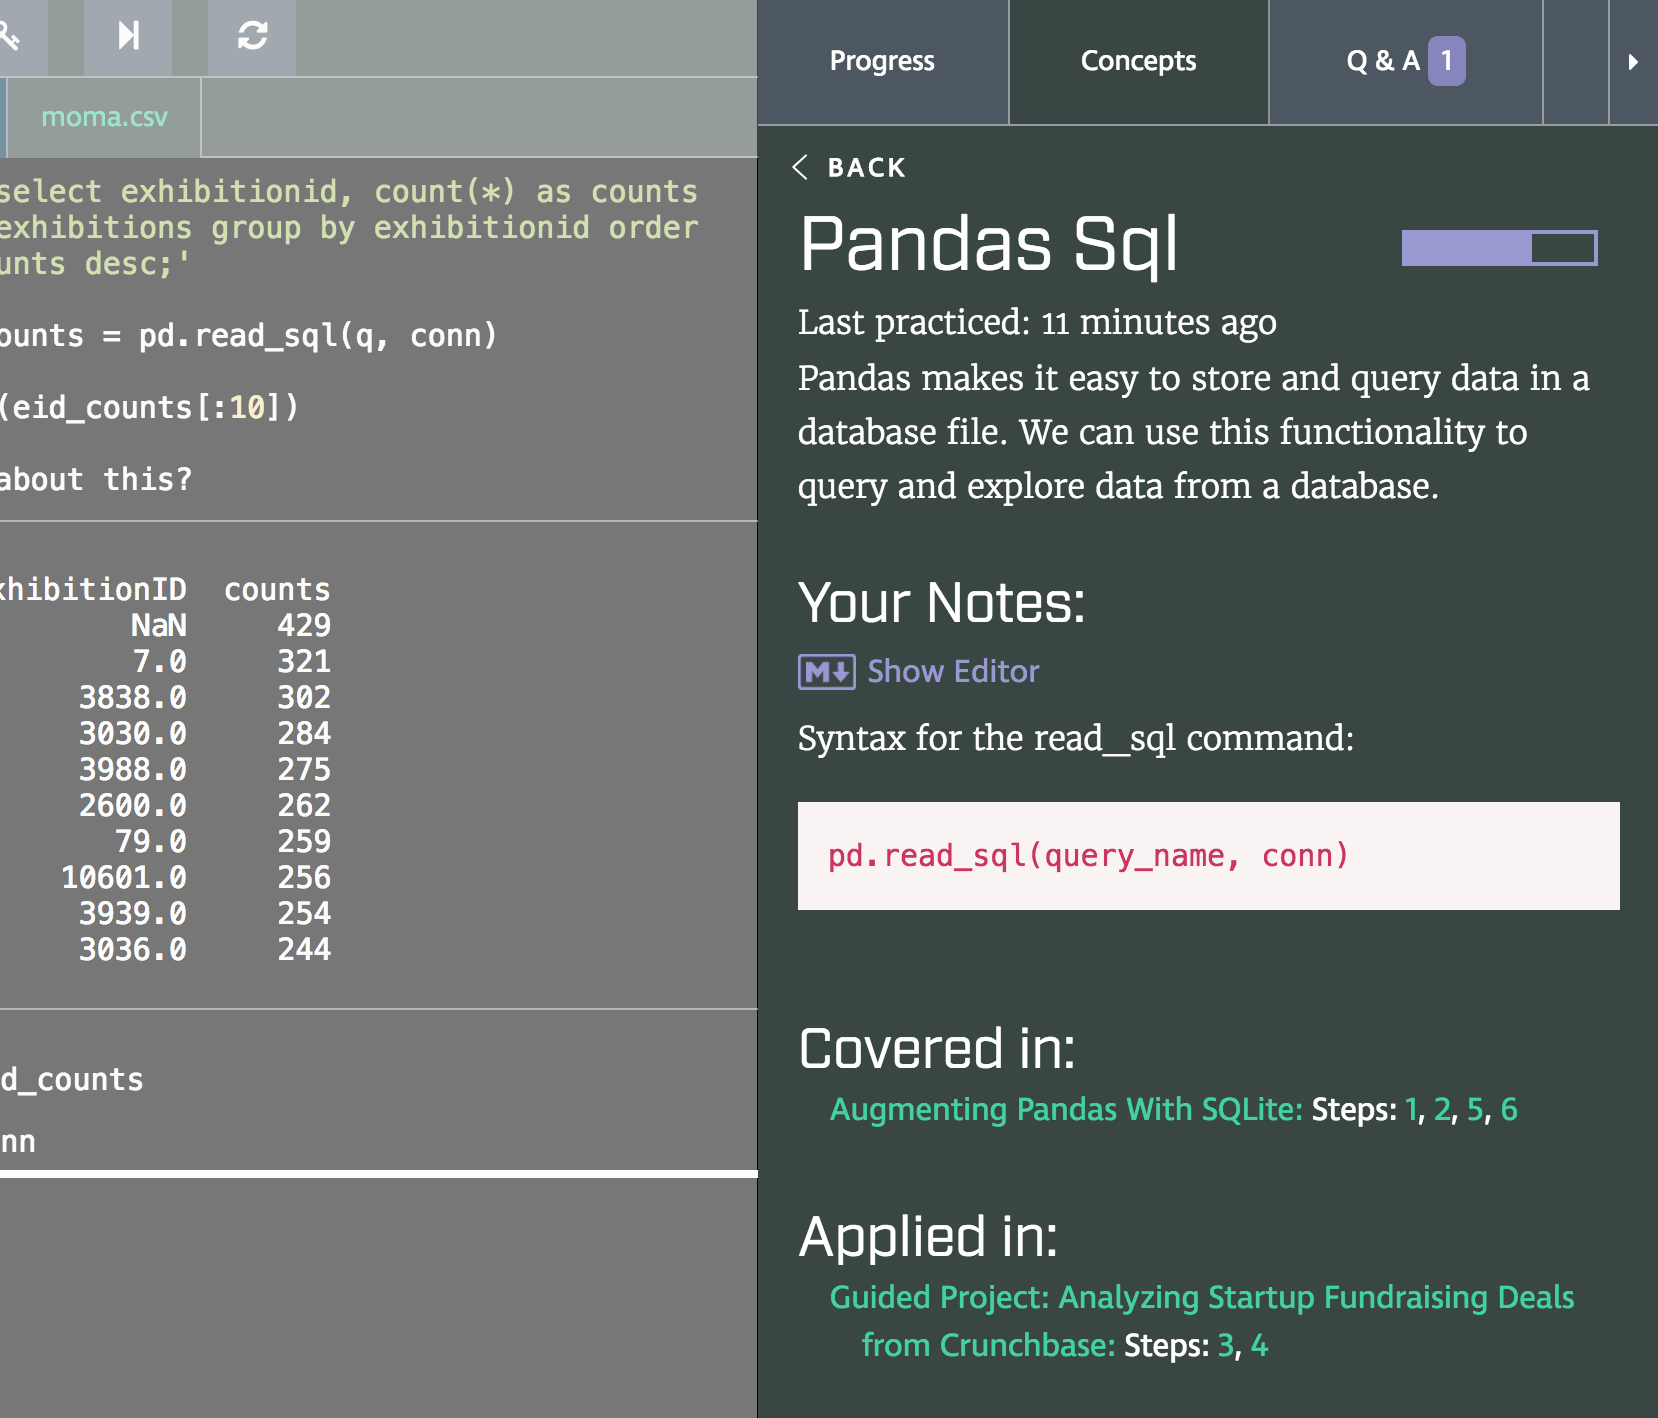Click the Q & A notification badge

point(1446,61)
